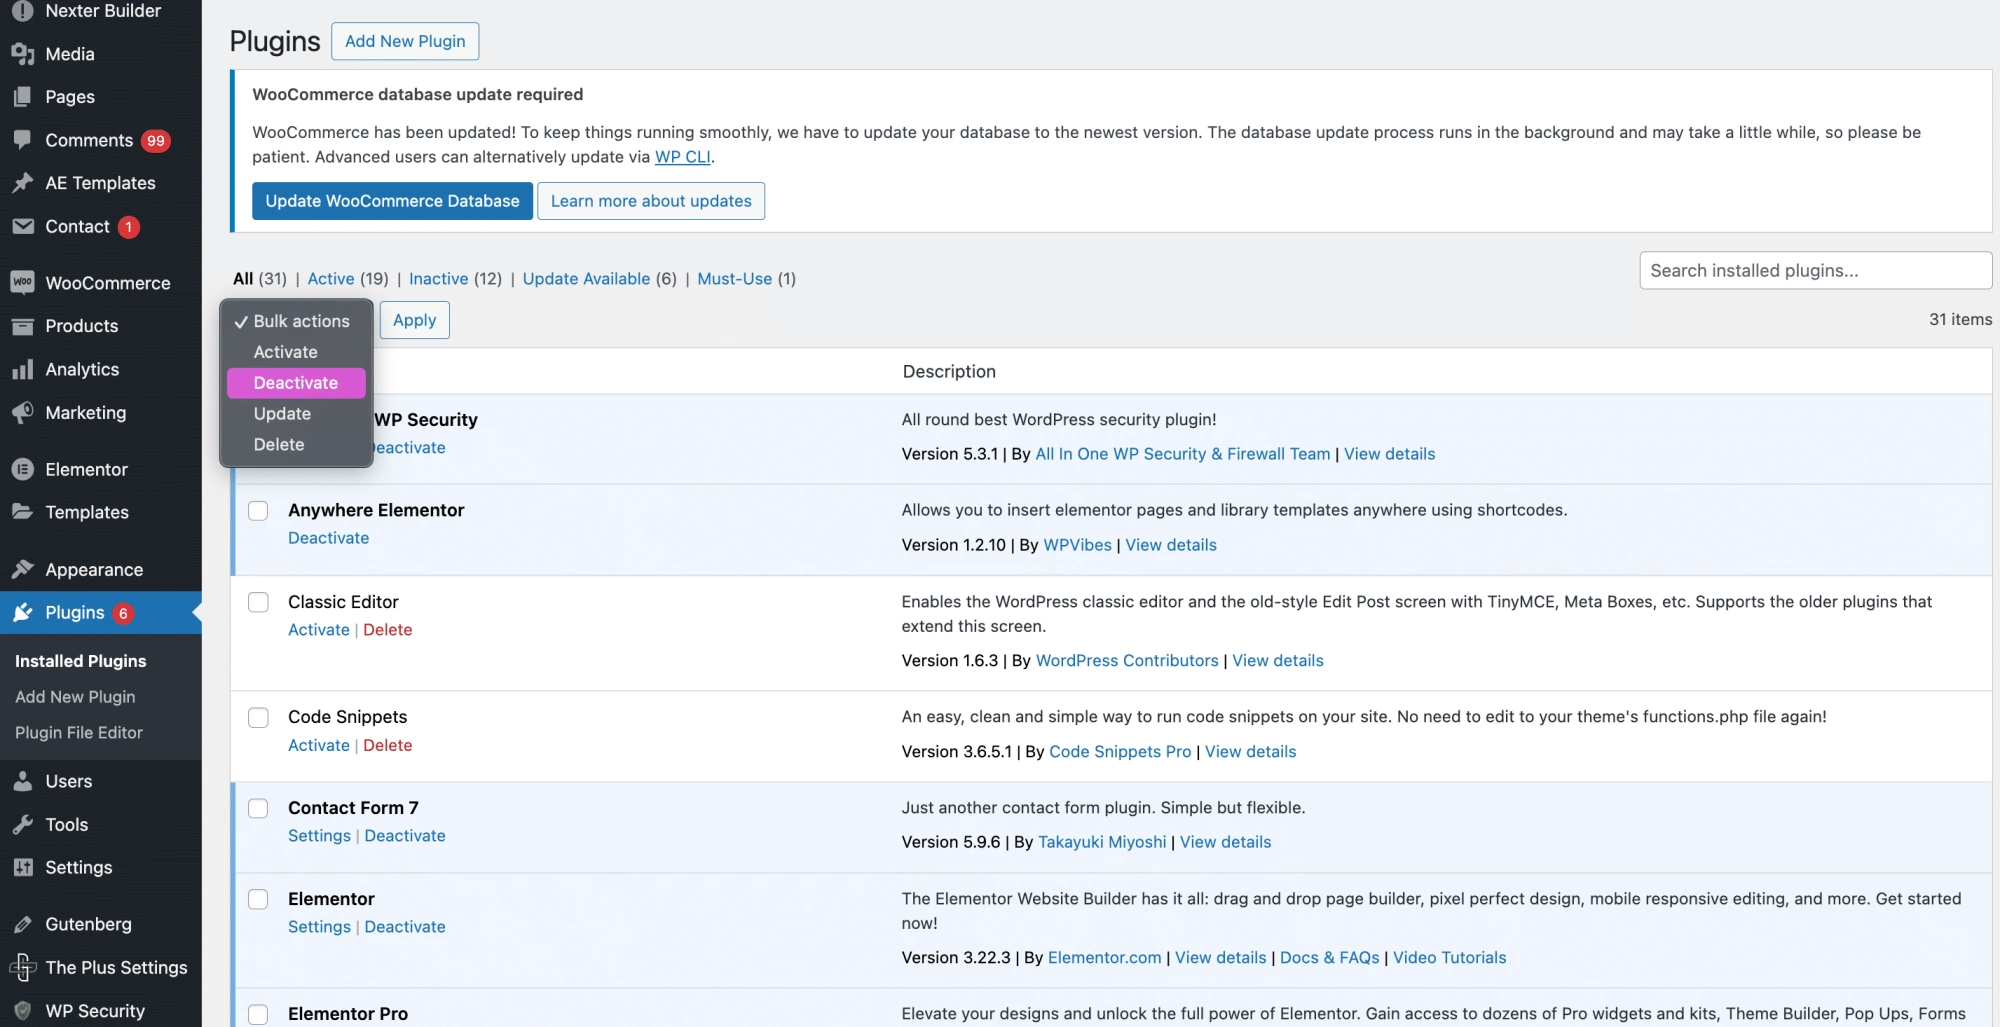The image size is (2000, 1027).
Task: Switch to the Inactive plugins filter
Action: tap(438, 279)
